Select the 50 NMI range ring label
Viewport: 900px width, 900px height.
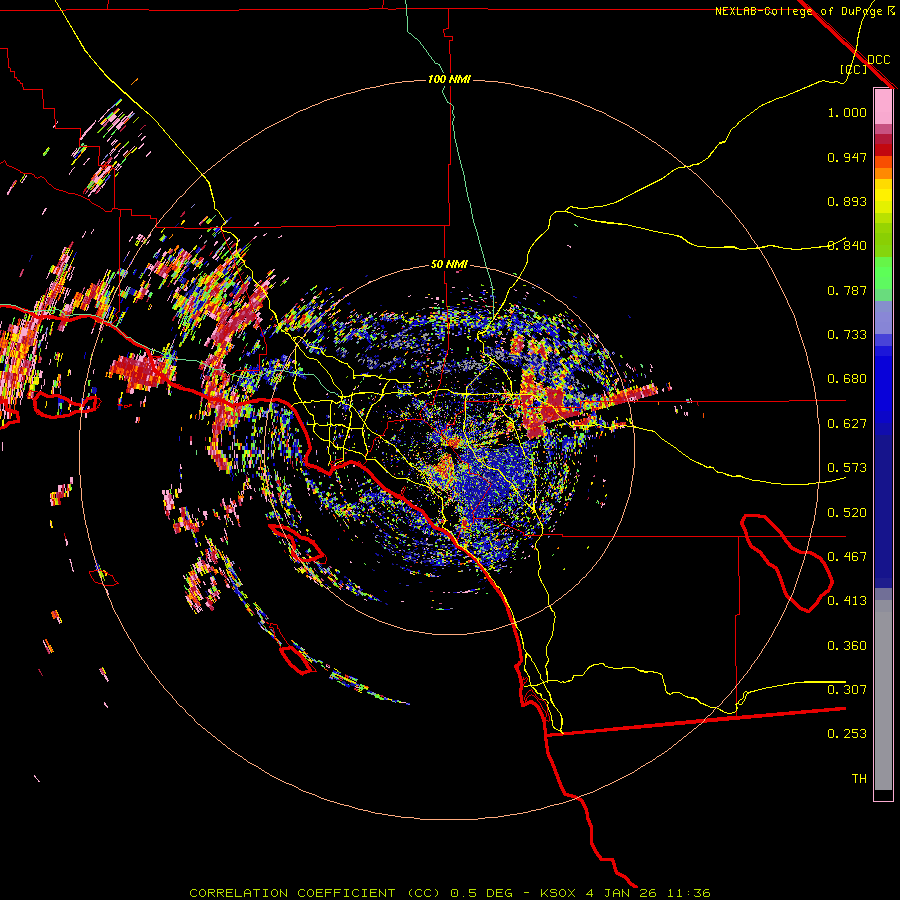pyautogui.click(x=449, y=264)
